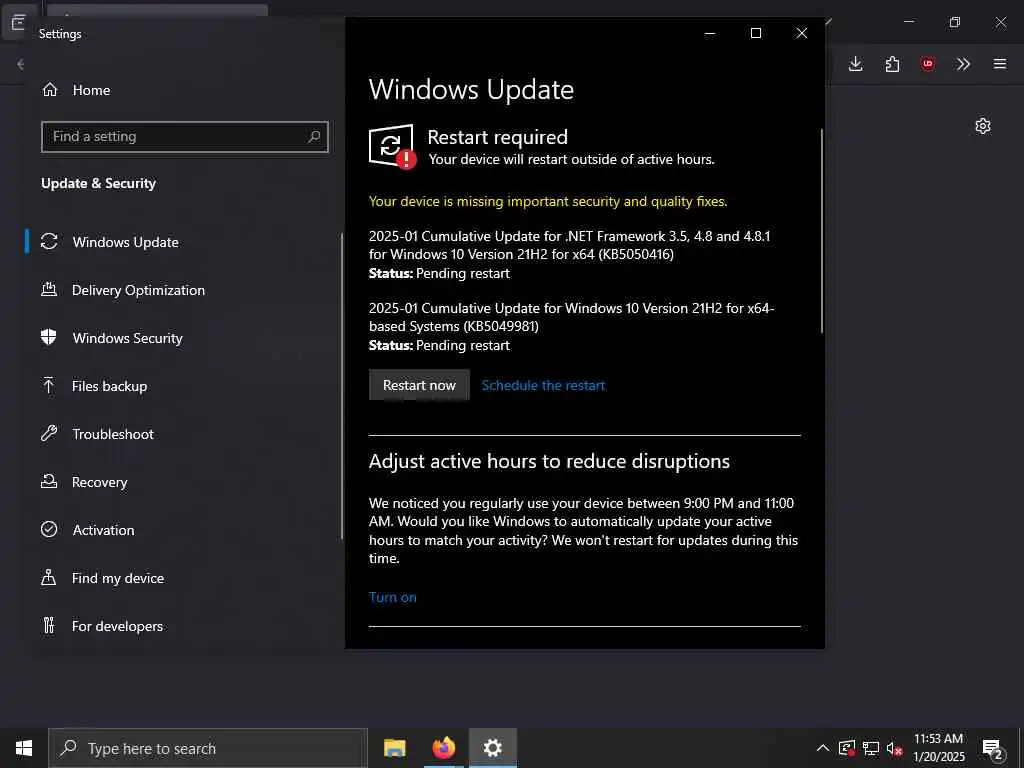Screen dimensions: 1024x768
Task: Click the uBlock Origin toolbar icon
Action: [928, 64]
